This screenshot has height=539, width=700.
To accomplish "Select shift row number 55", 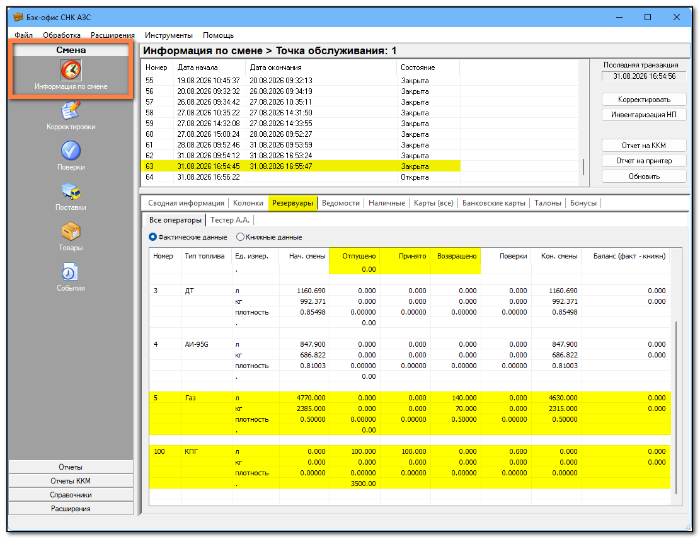I will (x=300, y=80).
